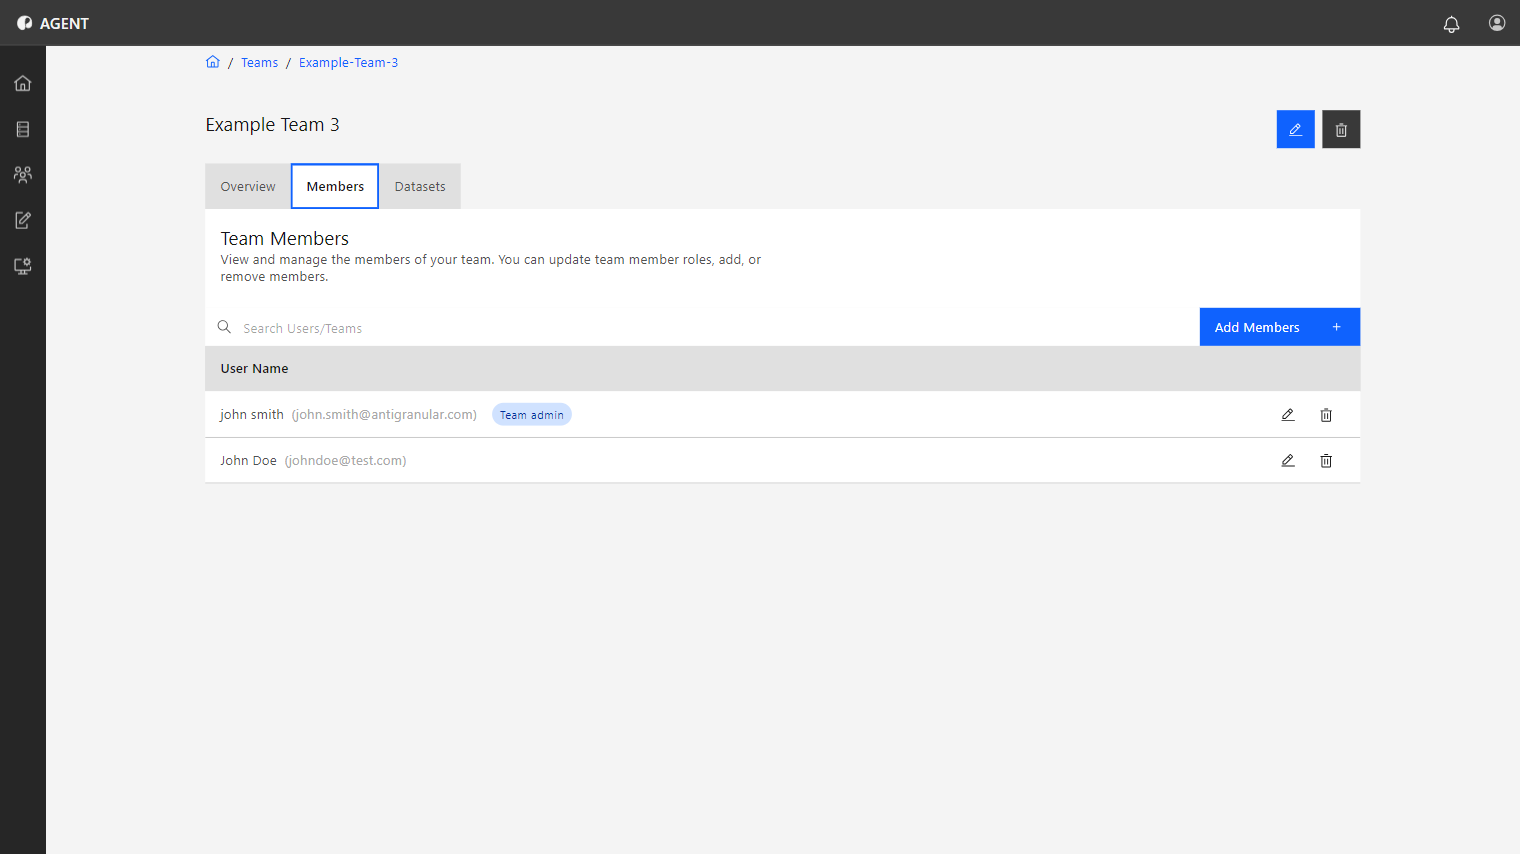Open notifications bell
This screenshot has height=854, width=1520.
coord(1451,24)
